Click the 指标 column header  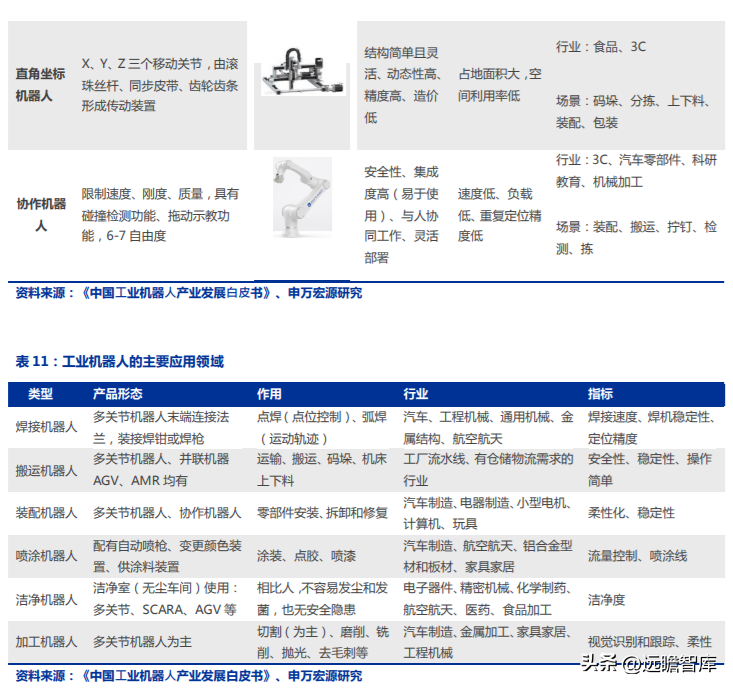600,395
